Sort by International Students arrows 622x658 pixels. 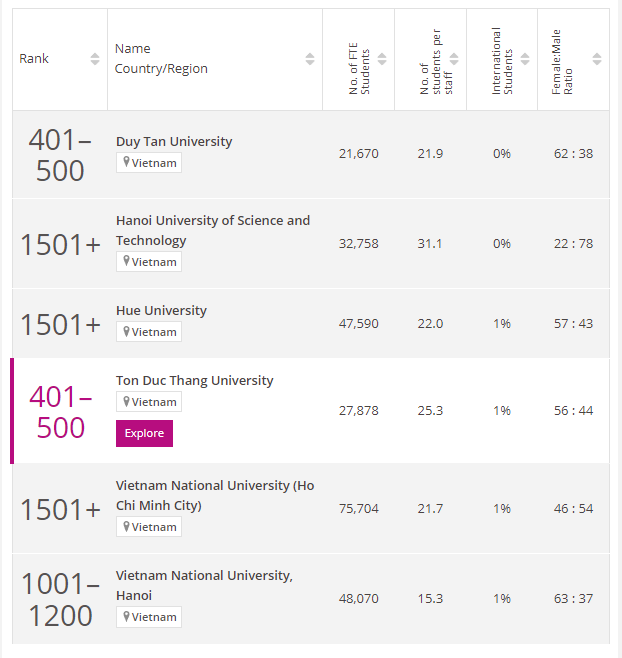coord(525,59)
